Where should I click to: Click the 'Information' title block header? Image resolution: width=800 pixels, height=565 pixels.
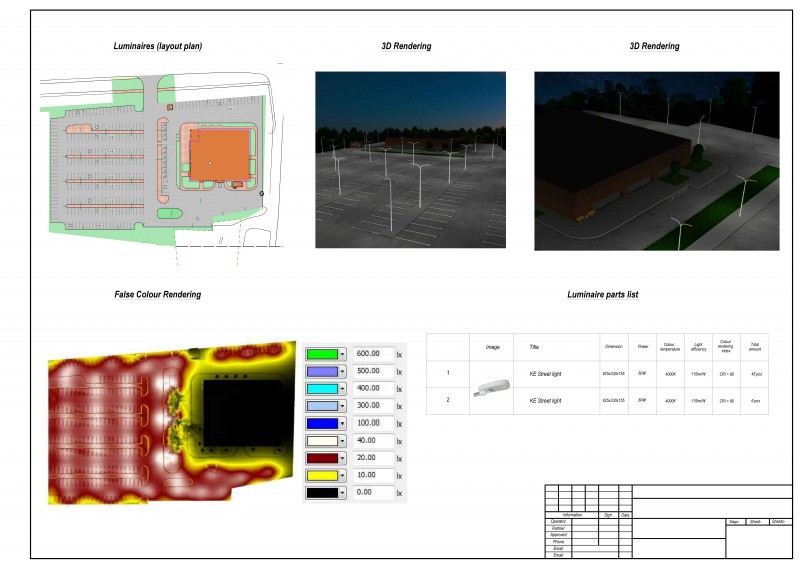(x=572, y=515)
